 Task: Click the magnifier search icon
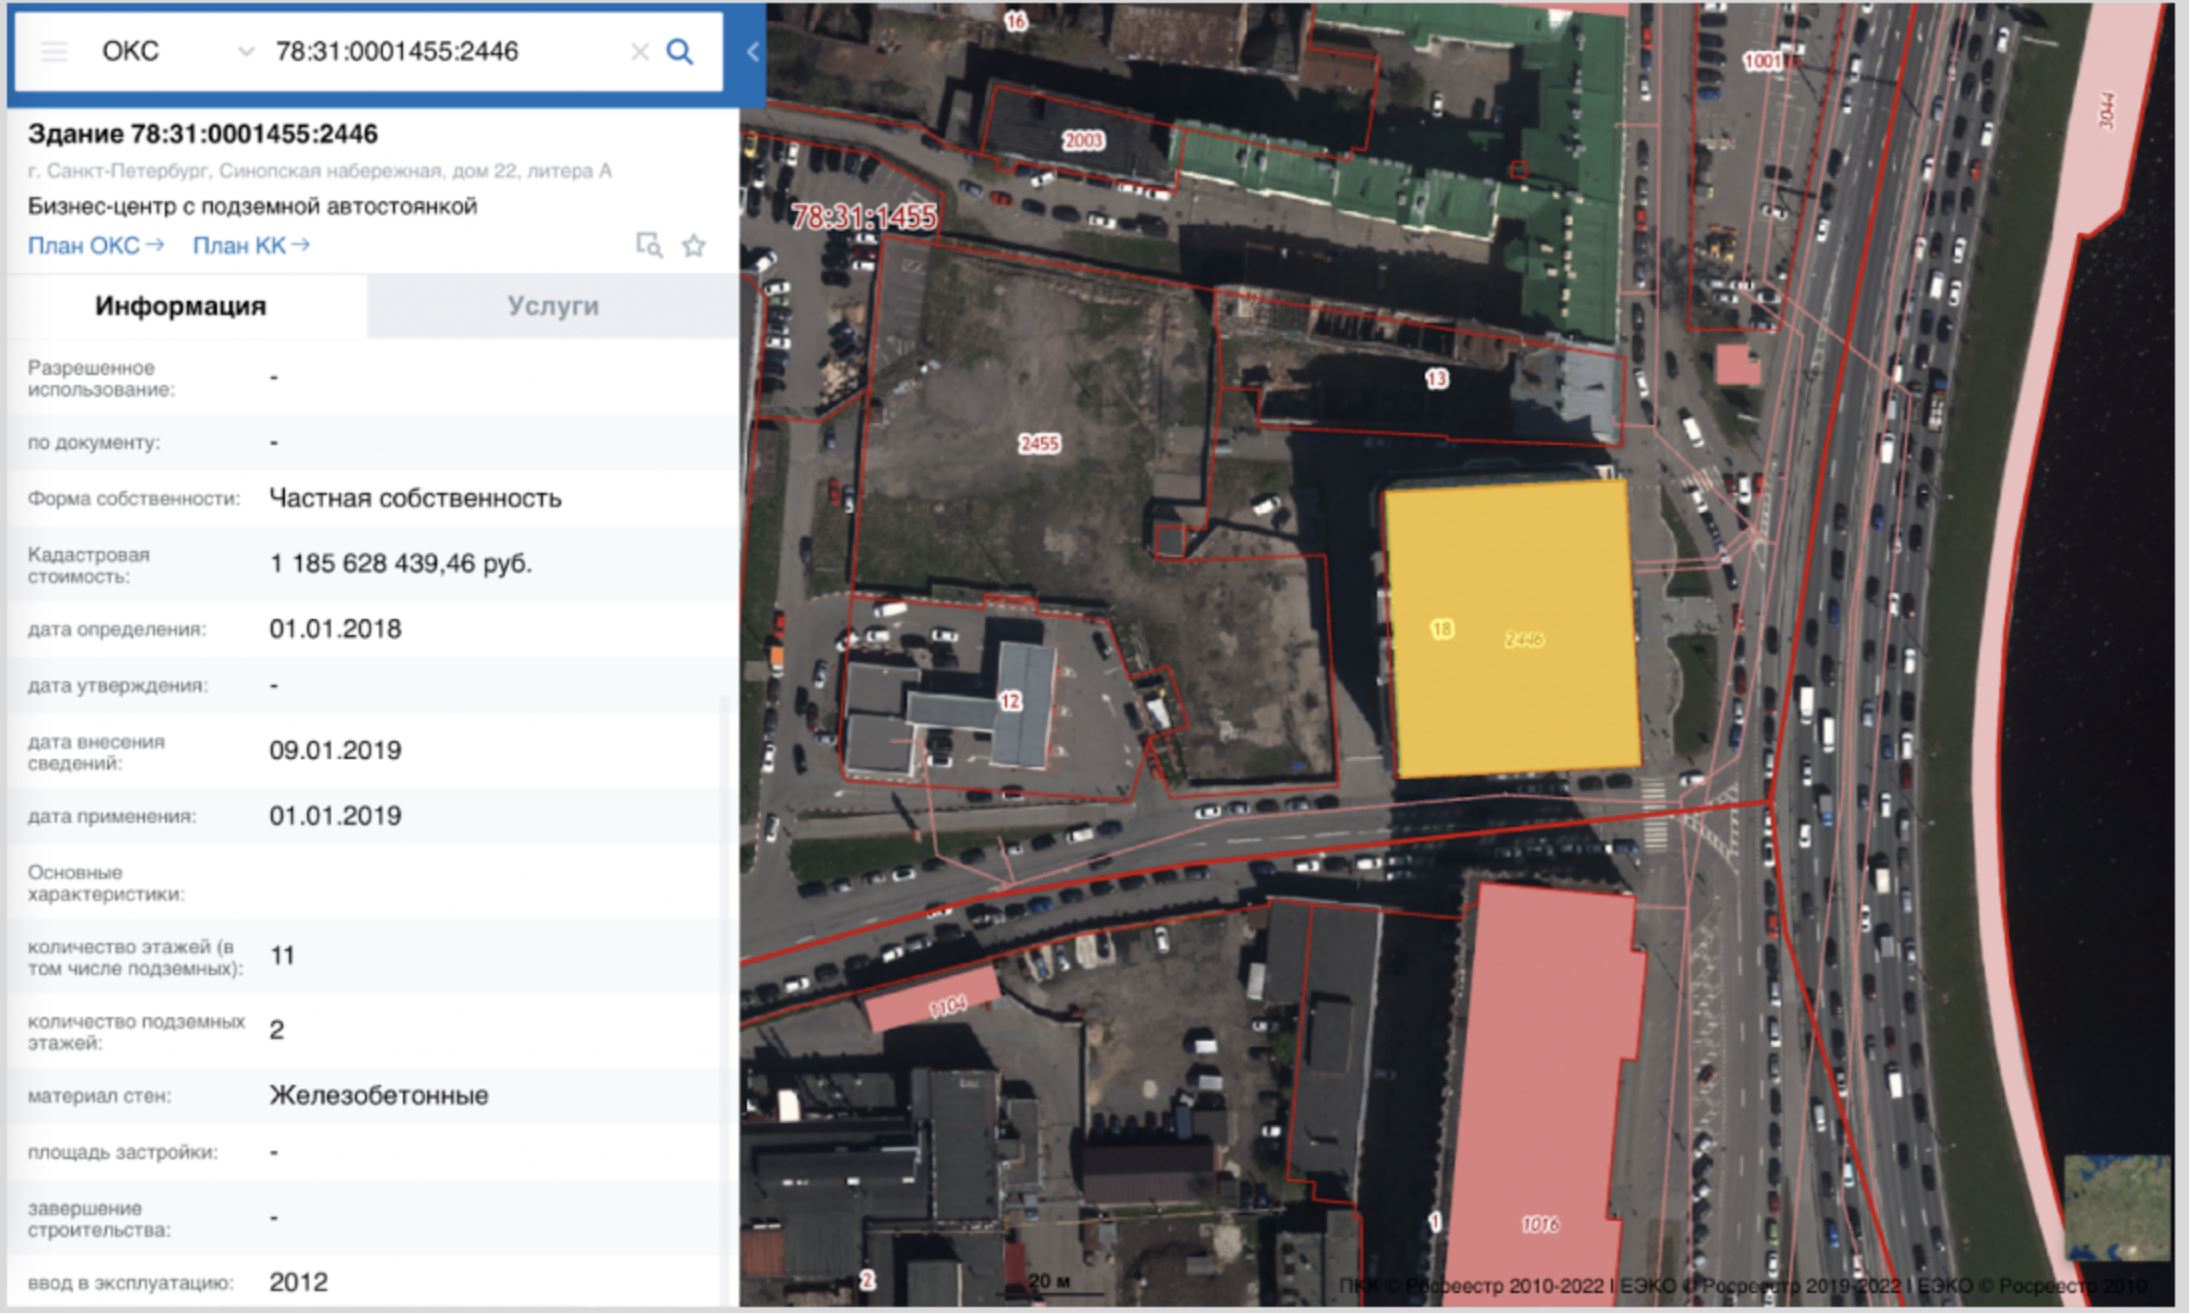tap(680, 52)
